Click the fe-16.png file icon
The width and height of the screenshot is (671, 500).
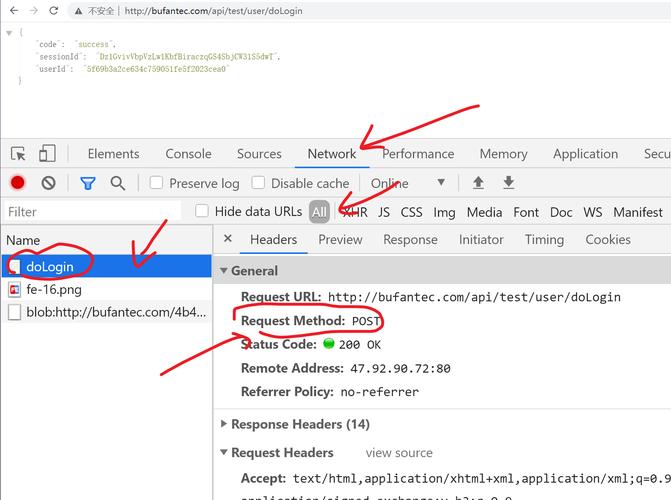(14, 290)
